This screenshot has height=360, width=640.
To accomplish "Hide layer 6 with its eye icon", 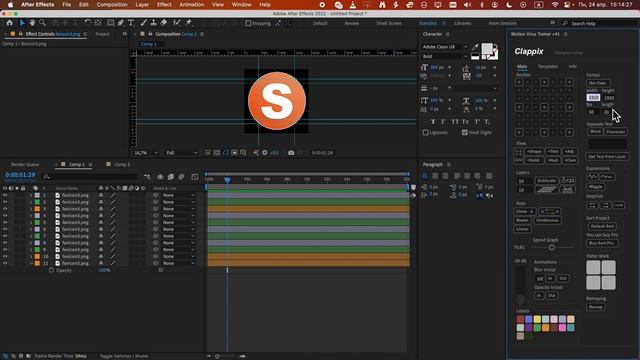I will 5,229.
